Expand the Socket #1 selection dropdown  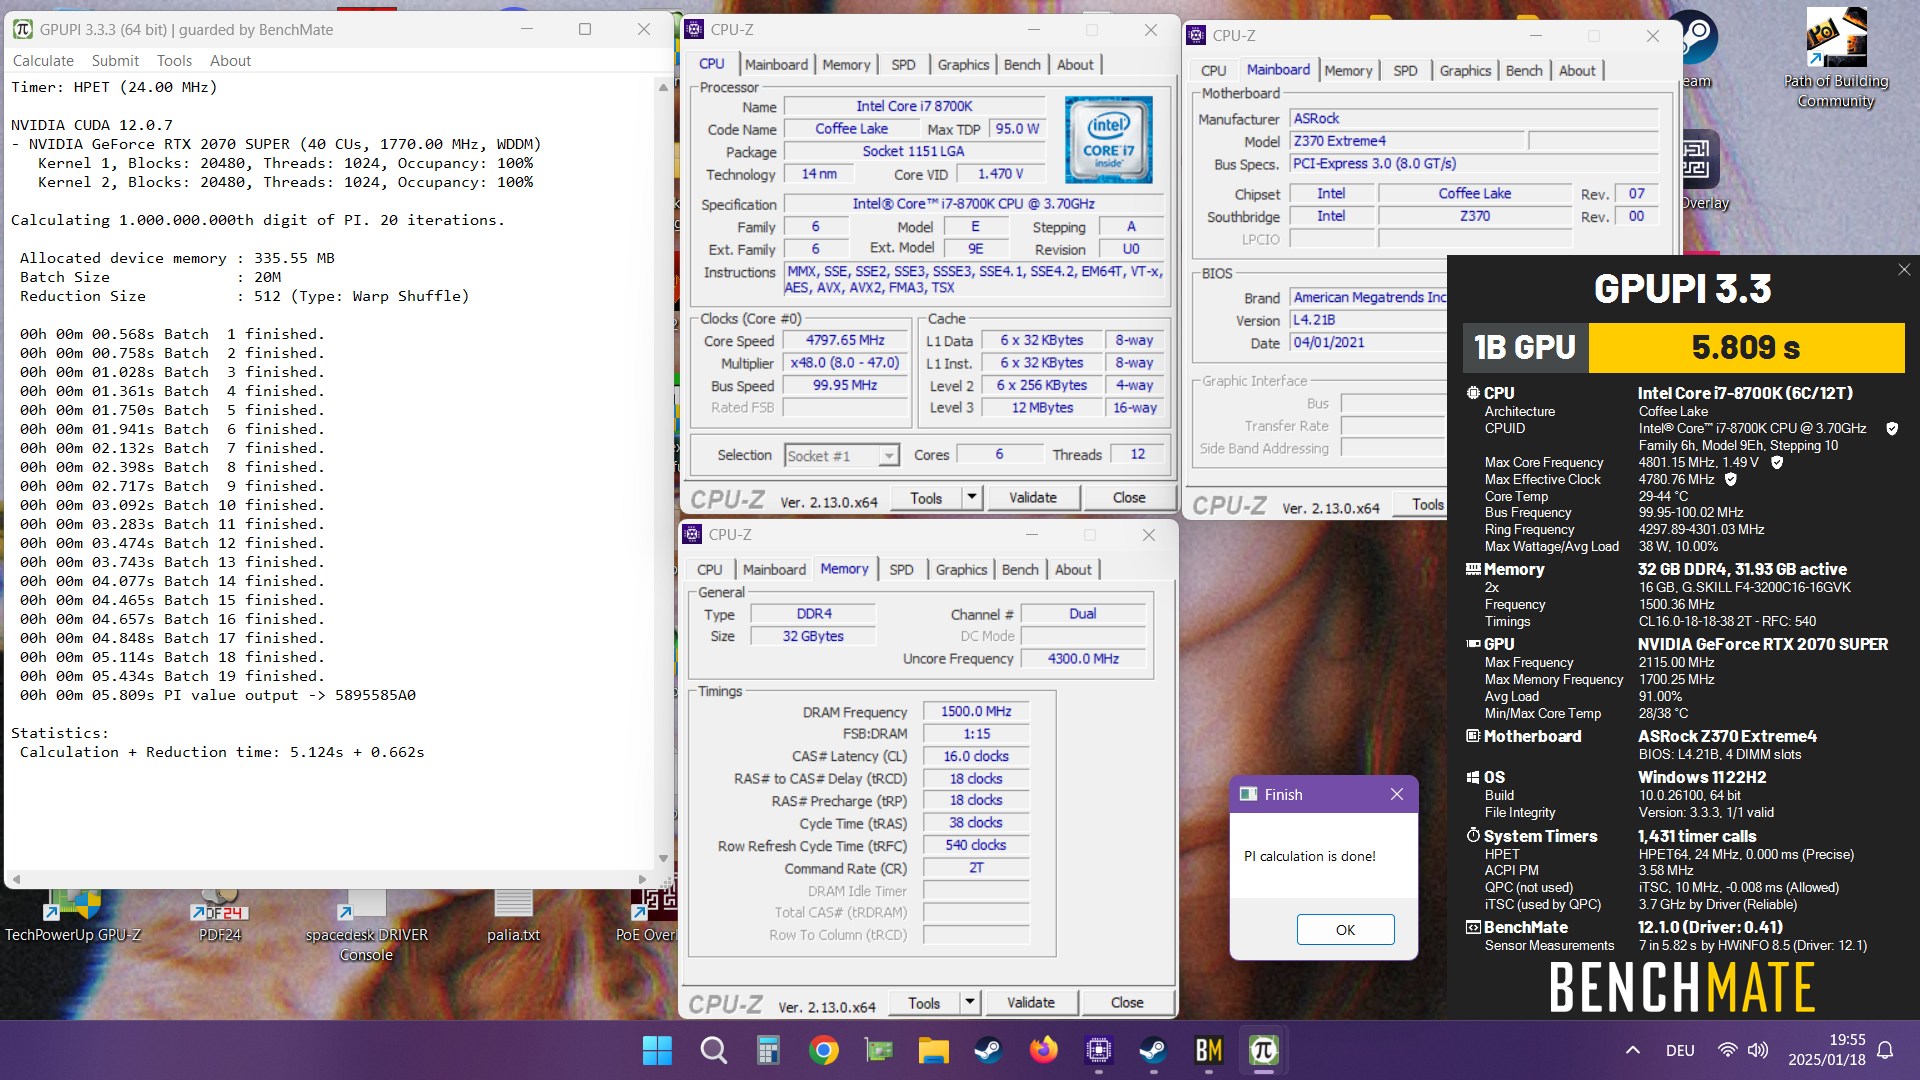pos(888,456)
